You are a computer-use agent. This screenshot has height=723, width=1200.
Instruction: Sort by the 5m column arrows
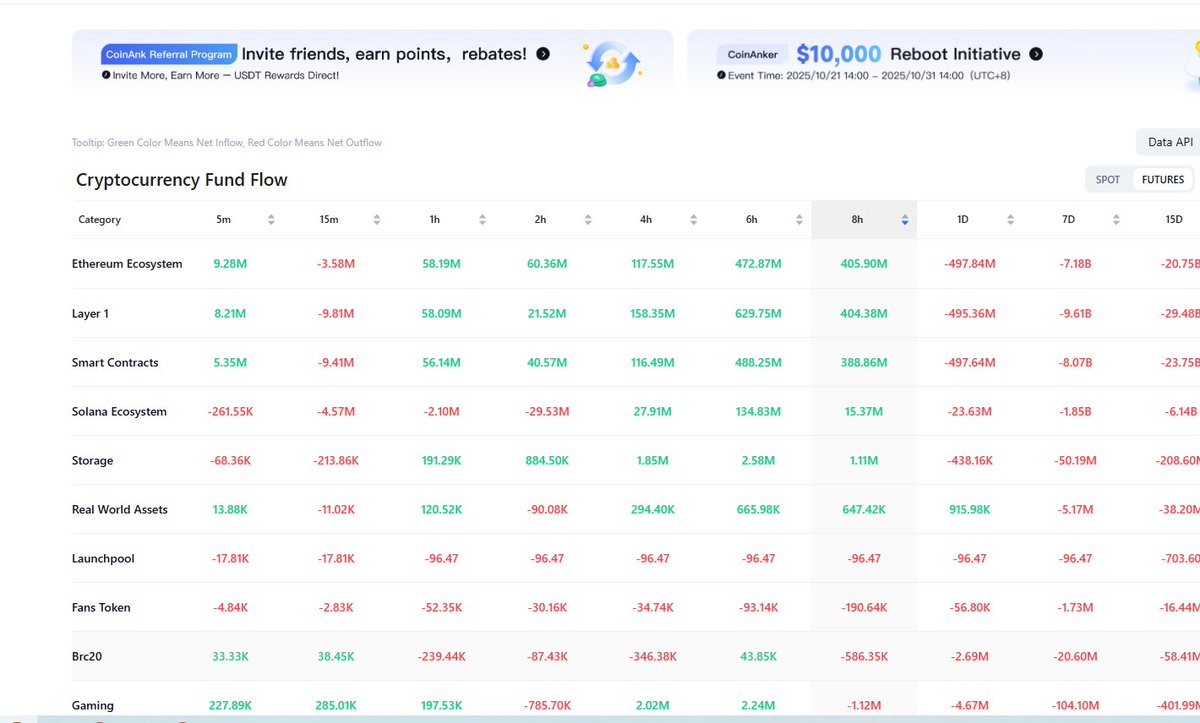(271, 220)
